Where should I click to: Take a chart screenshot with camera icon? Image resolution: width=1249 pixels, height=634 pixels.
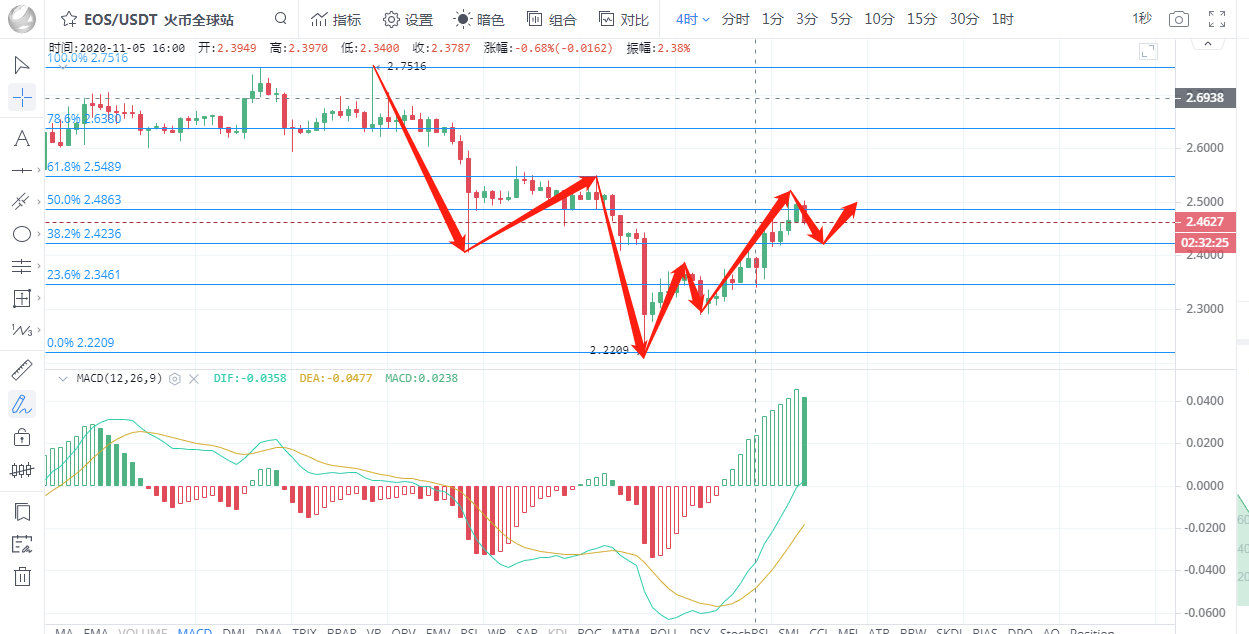1179,19
